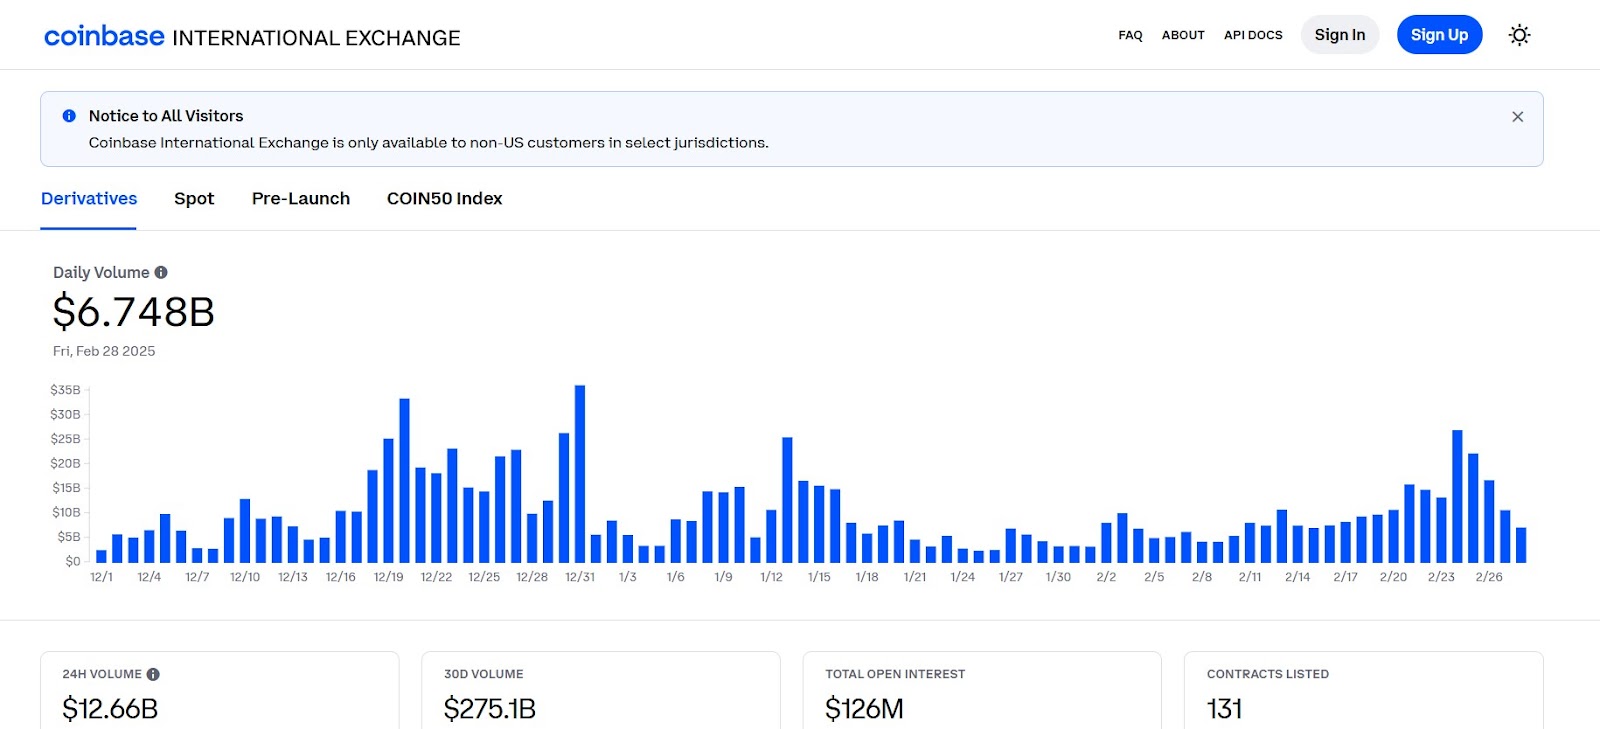Screen dimensions: 1600x729
Task: Switch to the Pre-Launch tab
Action: point(301,199)
